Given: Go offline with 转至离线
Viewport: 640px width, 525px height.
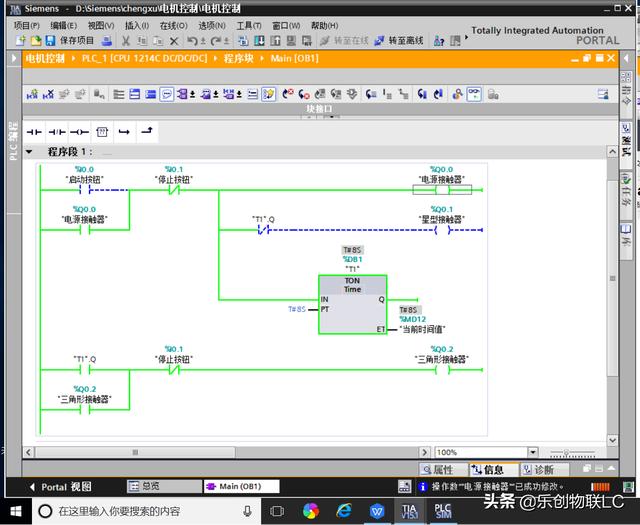Looking at the screenshot, I should click(399, 40).
